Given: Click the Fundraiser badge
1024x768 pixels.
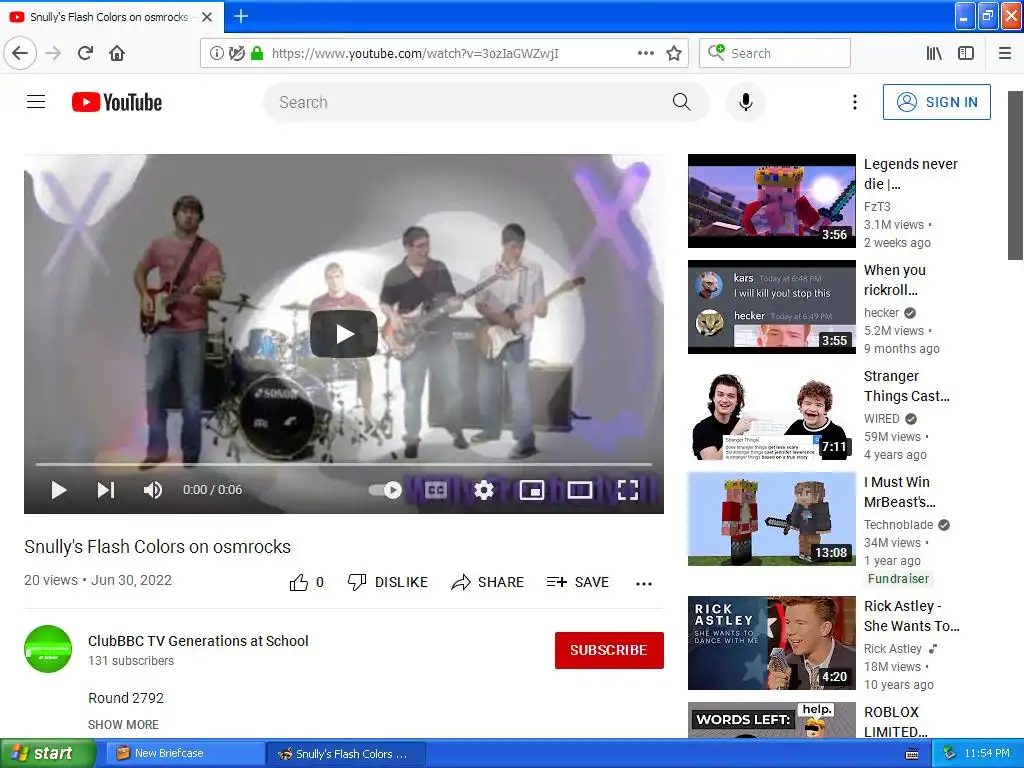Looking at the screenshot, I should [x=898, y=579].
